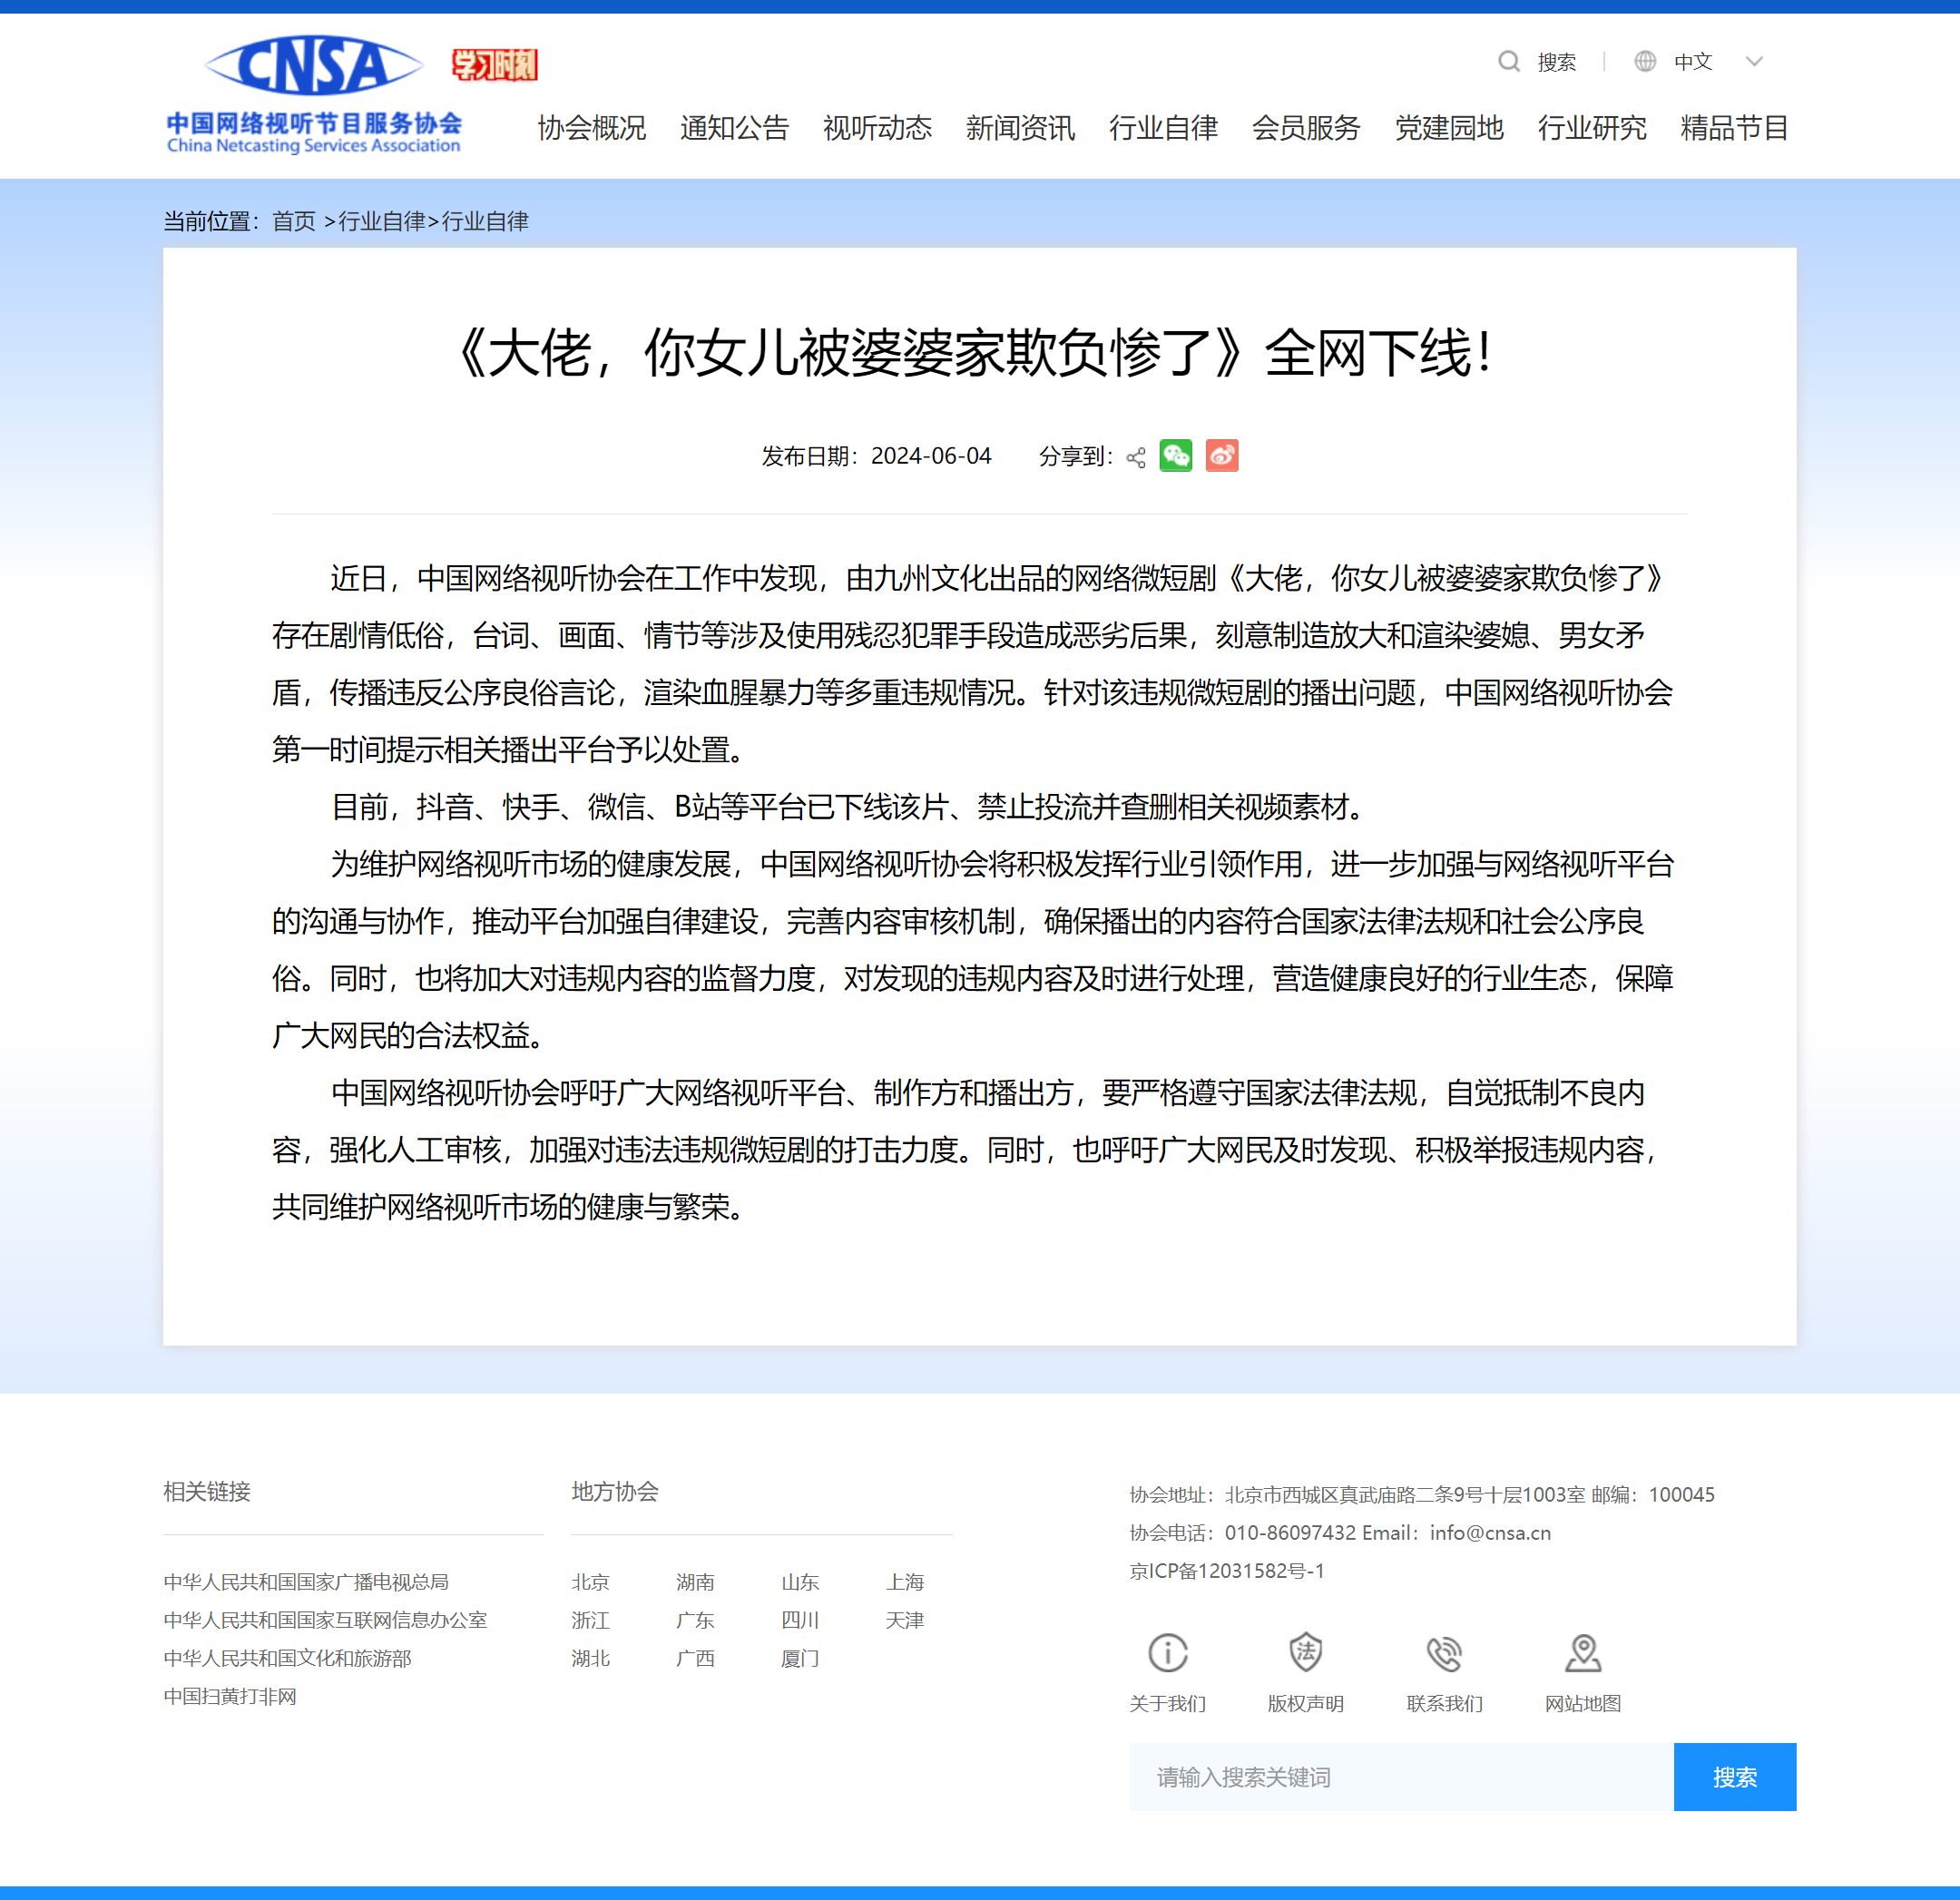Open the 新闻资讯 menu
Image resolution: width=1960 pixels, height=1900 pixels.
coord(1021,128)
